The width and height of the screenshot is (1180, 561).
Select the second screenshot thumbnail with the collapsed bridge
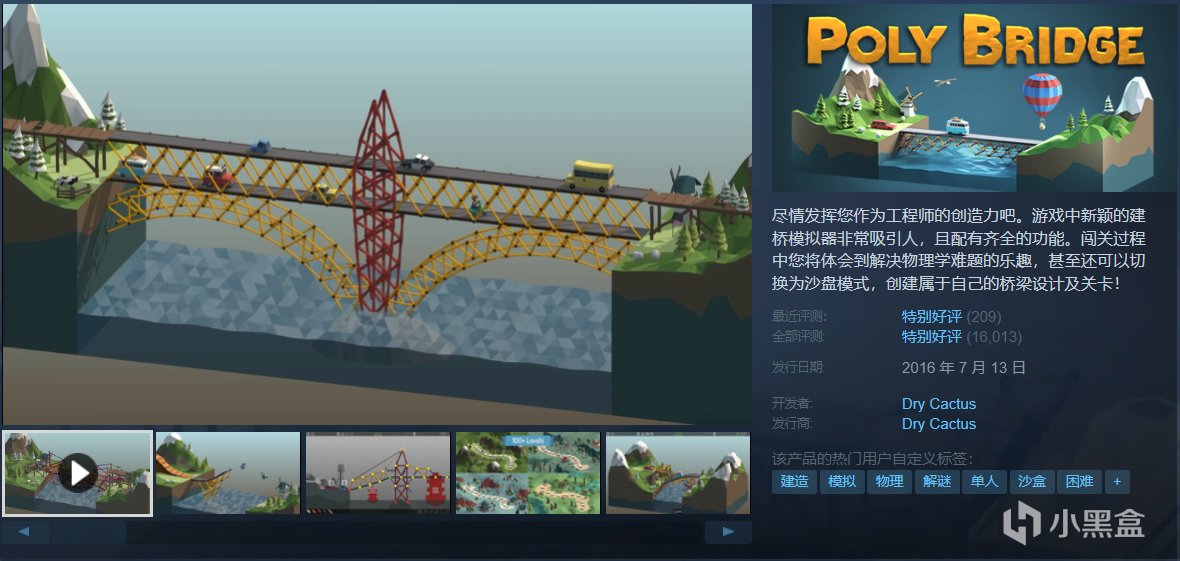tap(227, 473)
